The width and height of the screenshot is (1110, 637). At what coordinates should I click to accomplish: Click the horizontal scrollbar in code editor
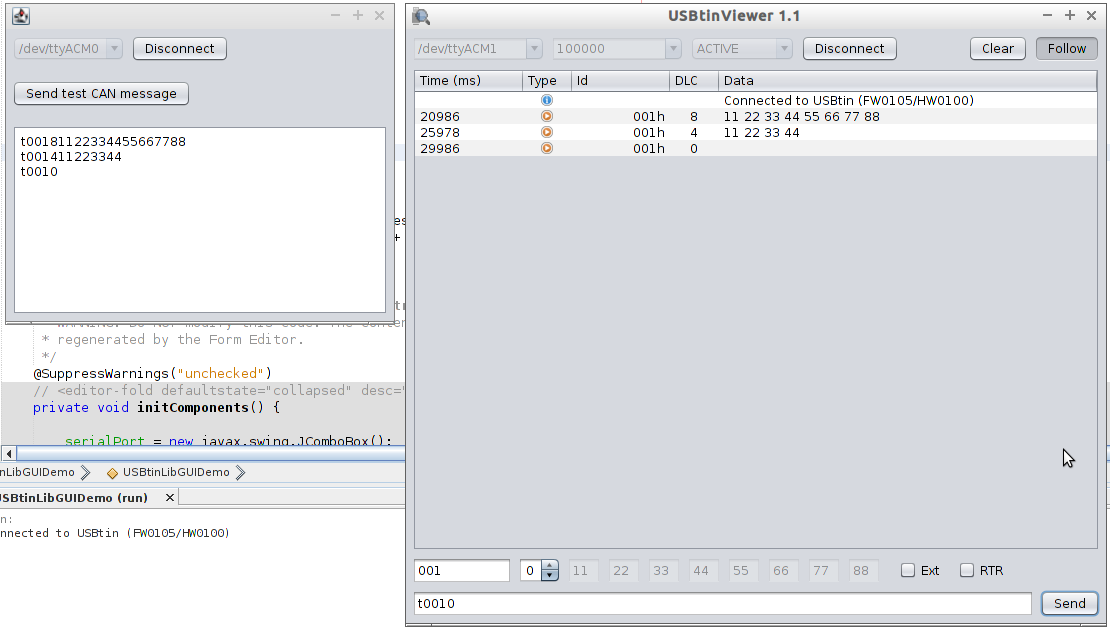tap(211, 453)
